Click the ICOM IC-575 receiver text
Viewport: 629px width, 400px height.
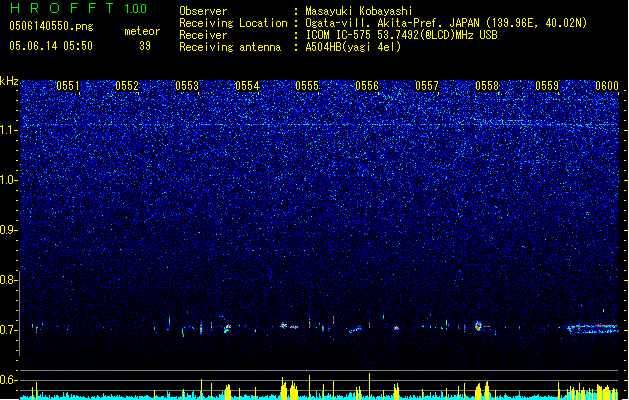pyautogui.click(x=401, y=35)
